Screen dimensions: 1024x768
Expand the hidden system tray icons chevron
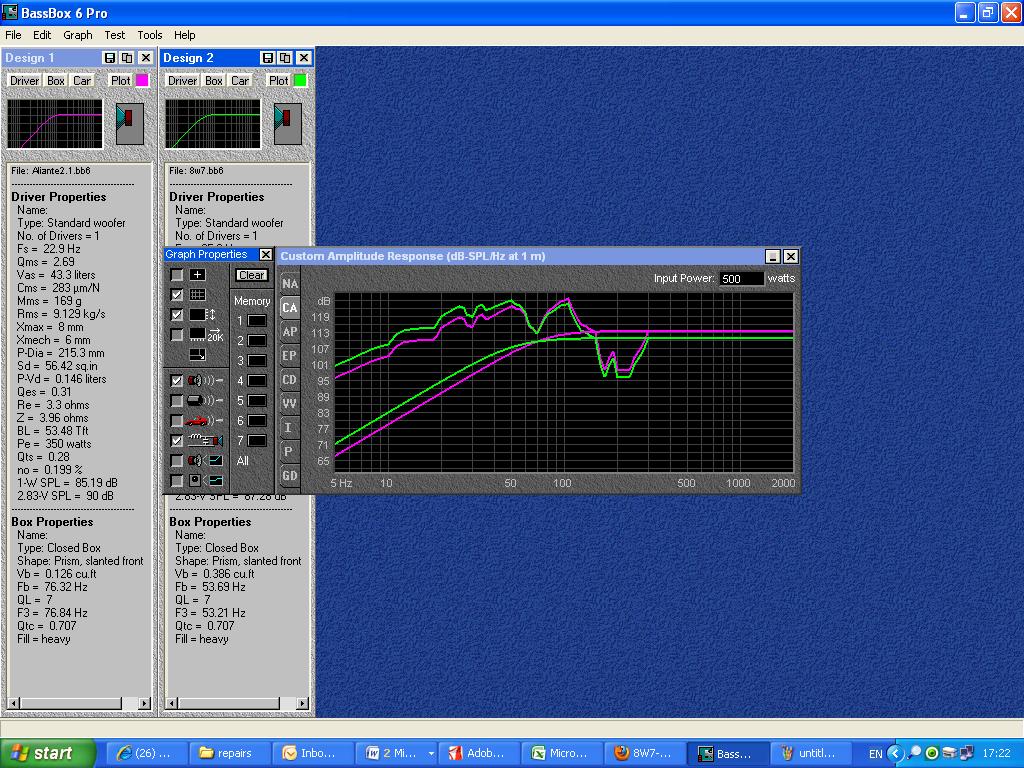click(x=895, y=754)
